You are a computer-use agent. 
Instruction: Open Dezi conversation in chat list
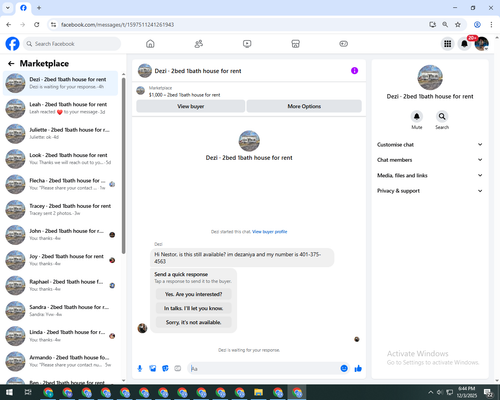60,83
